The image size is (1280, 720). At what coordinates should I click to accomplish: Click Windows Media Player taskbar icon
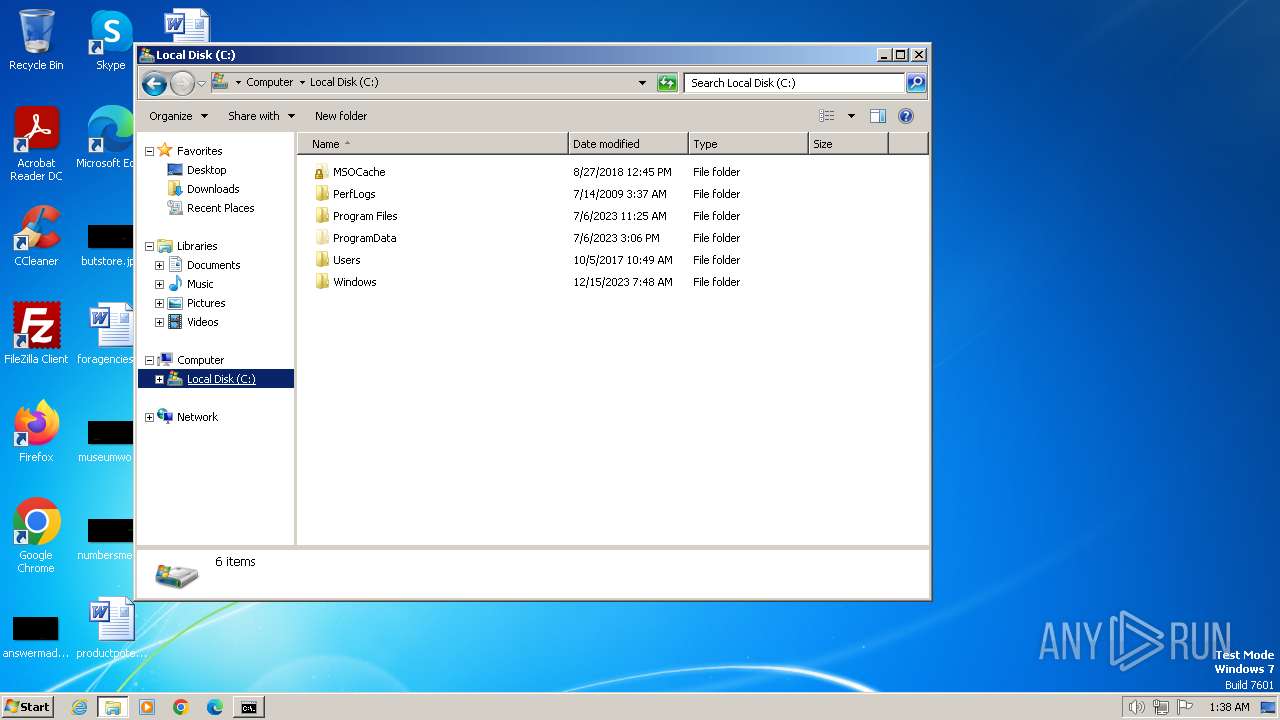(x=147, y=707)
